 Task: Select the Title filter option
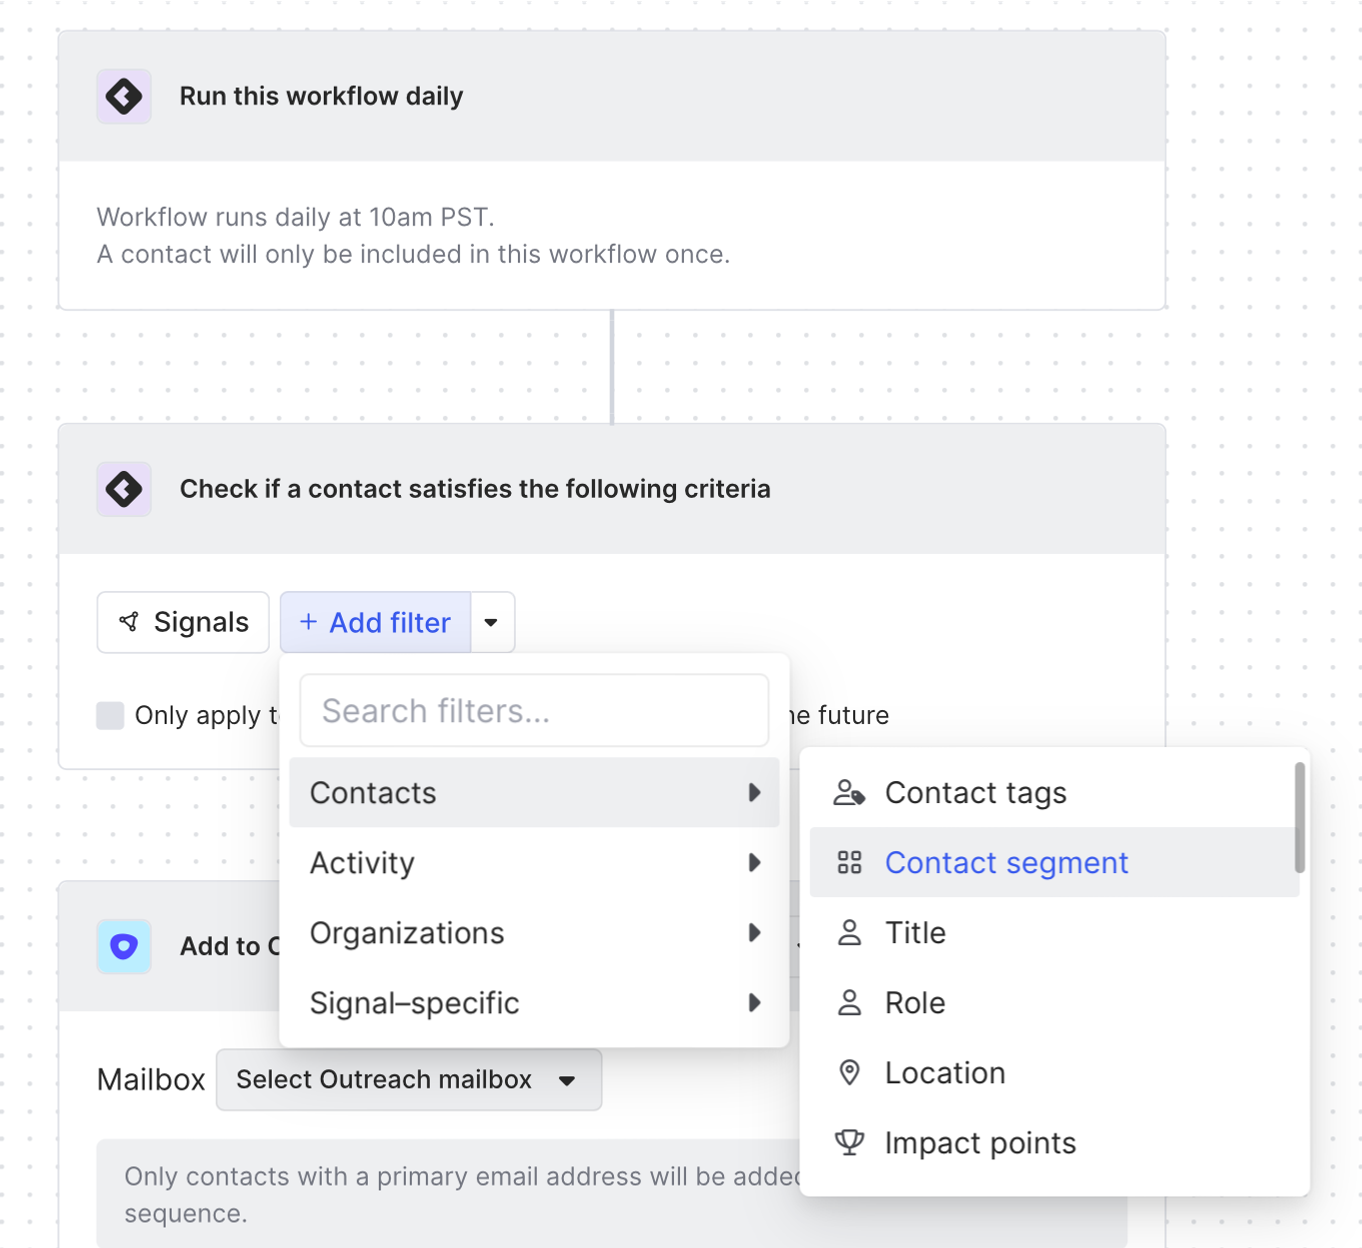click(1053, 932)
